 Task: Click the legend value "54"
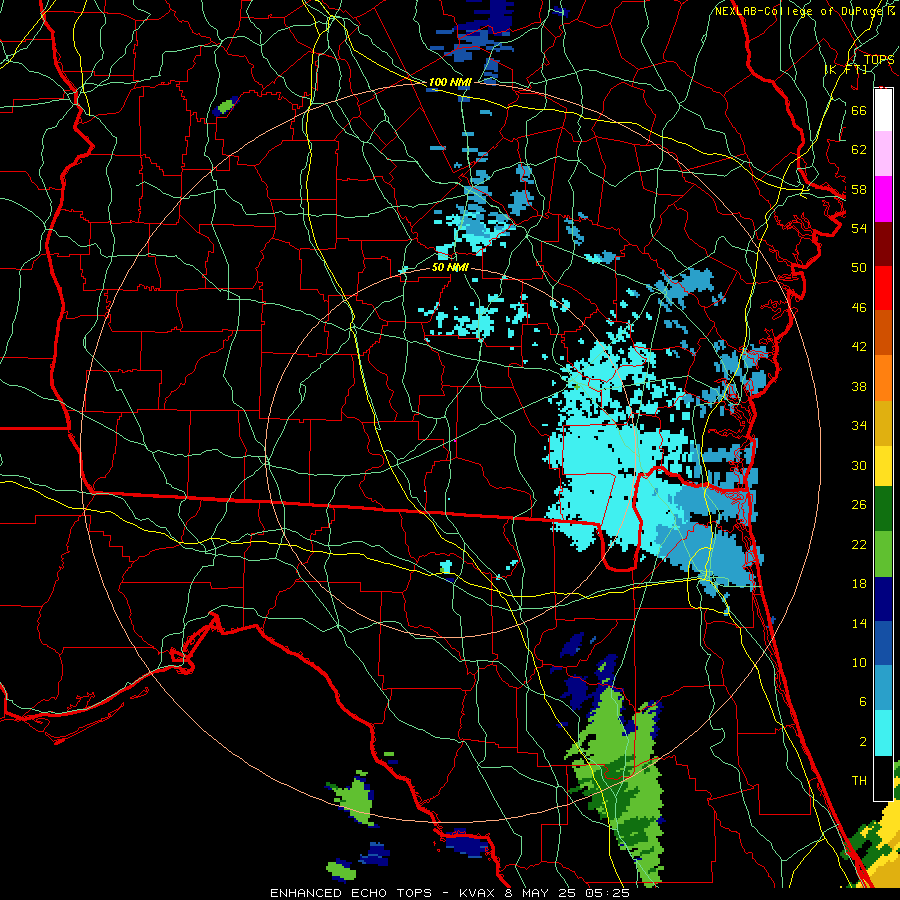click(x=859, y=228)
